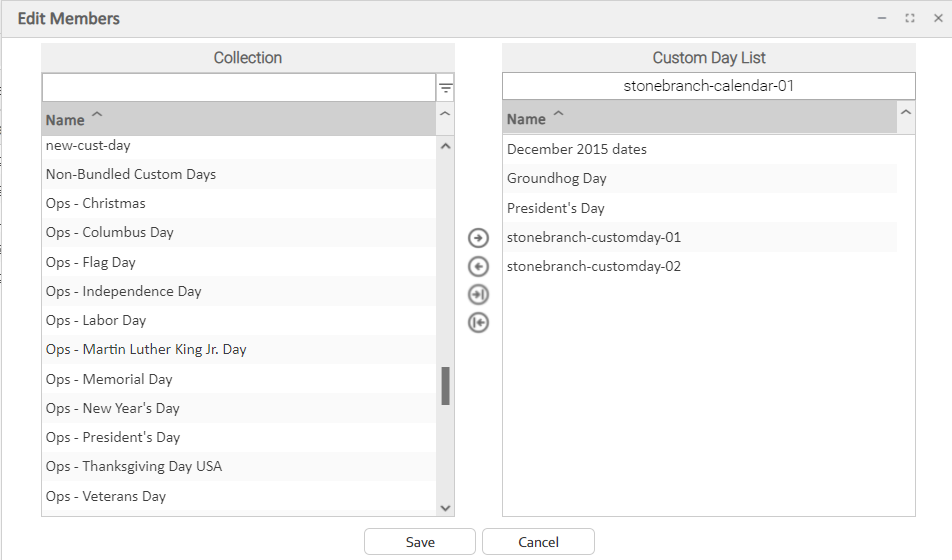Click the move-right arrow icon
The height and width of the screenshot is (560, 952).
(478, 238)
